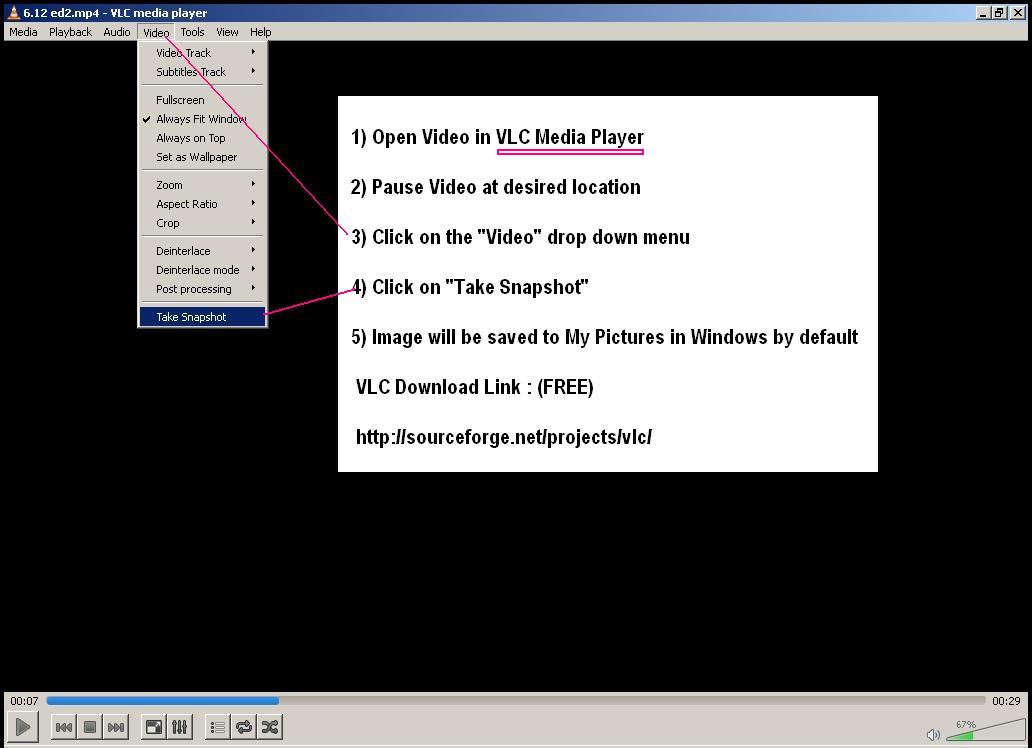Uncheck Always Fit Window option
Image resolution: width=1032 pixels, height=748 pixels.
pos(202,119)
